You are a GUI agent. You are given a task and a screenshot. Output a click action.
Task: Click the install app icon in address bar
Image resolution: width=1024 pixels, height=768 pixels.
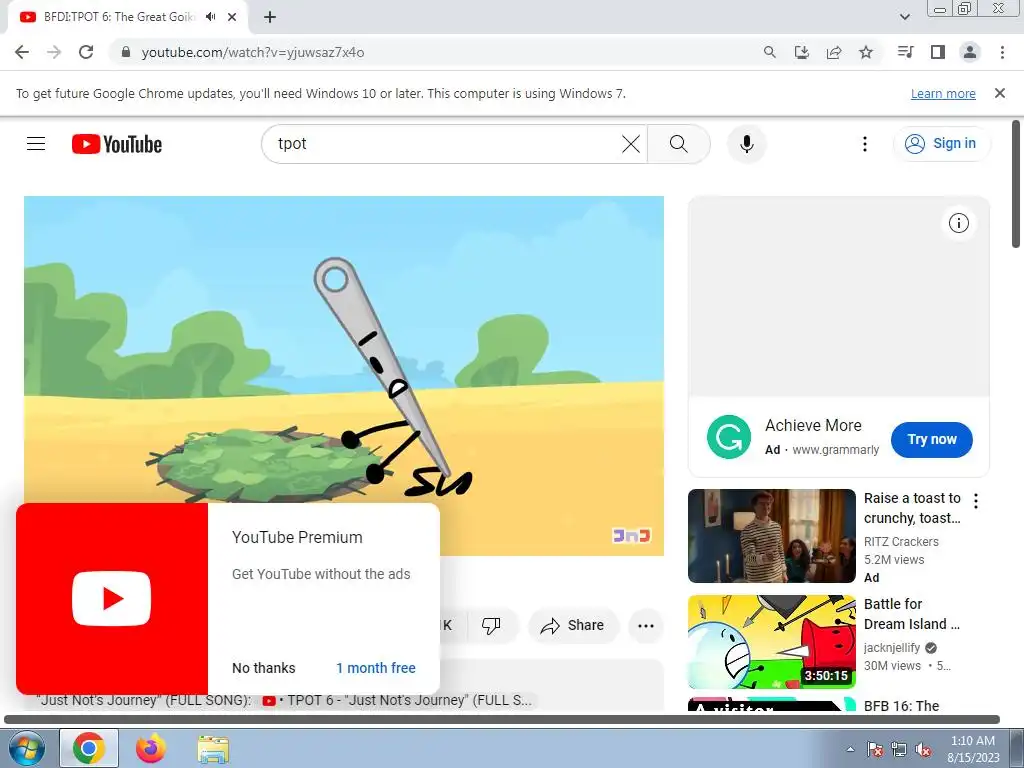pos(802,52)
